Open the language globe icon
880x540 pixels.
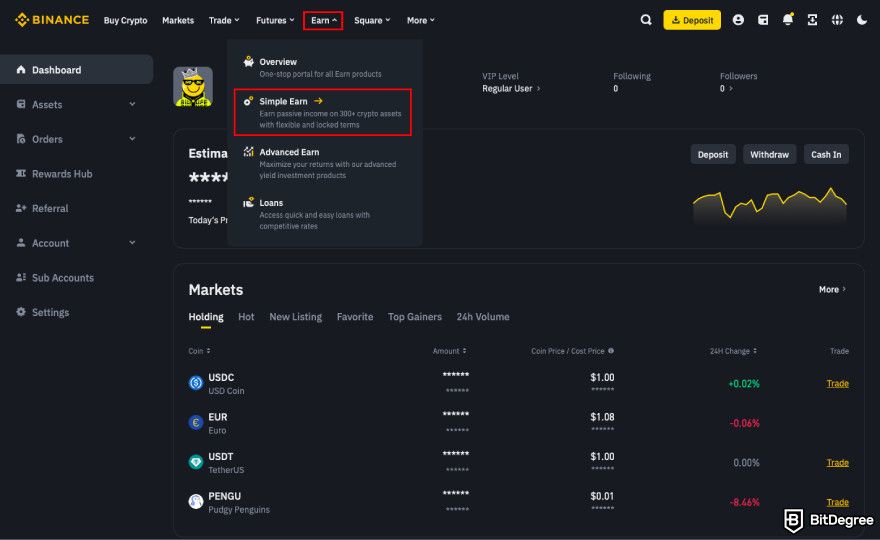click(x=837, y=20)
